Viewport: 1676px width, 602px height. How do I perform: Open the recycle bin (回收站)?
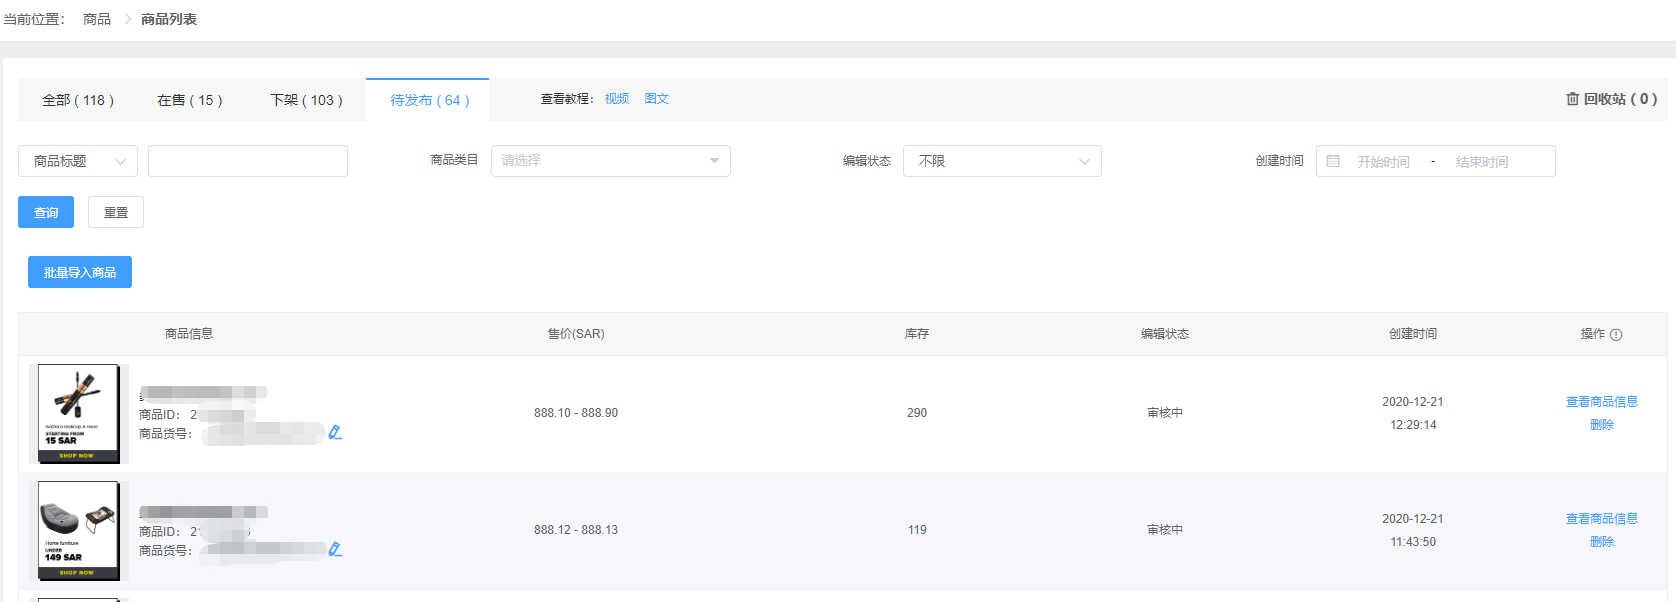[1611, 99]
